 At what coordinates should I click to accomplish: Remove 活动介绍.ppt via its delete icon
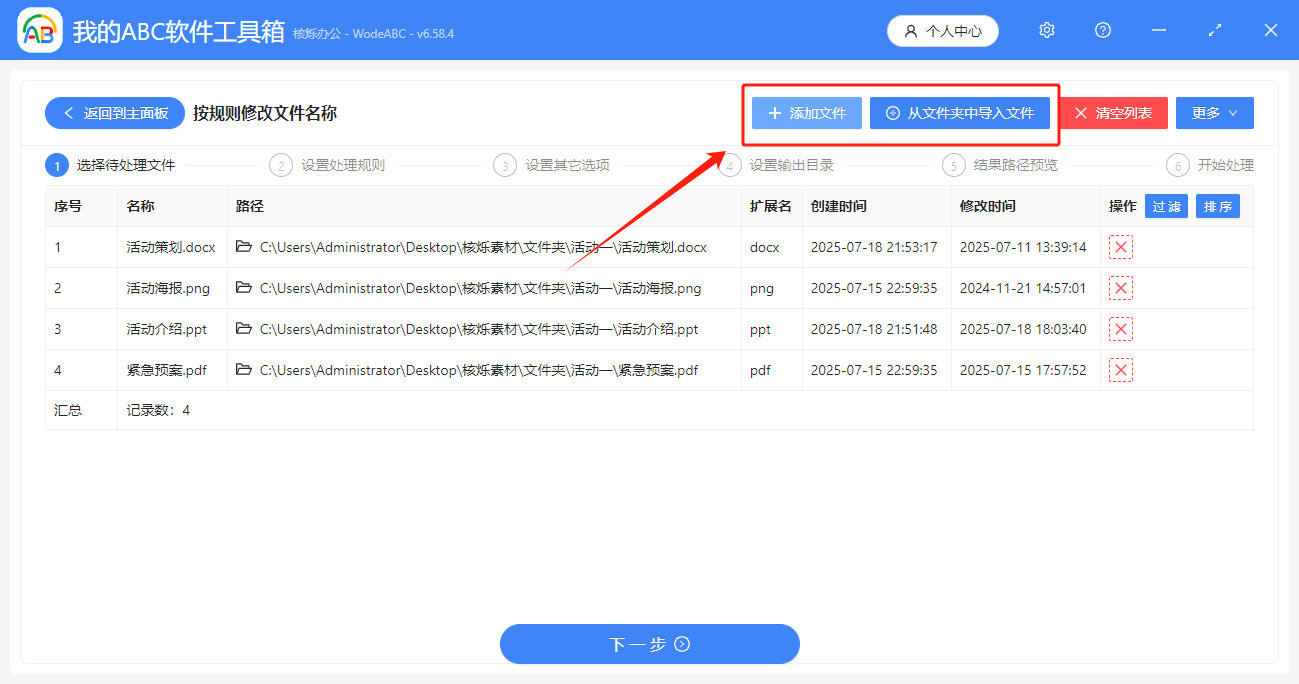coord(1121,329)
